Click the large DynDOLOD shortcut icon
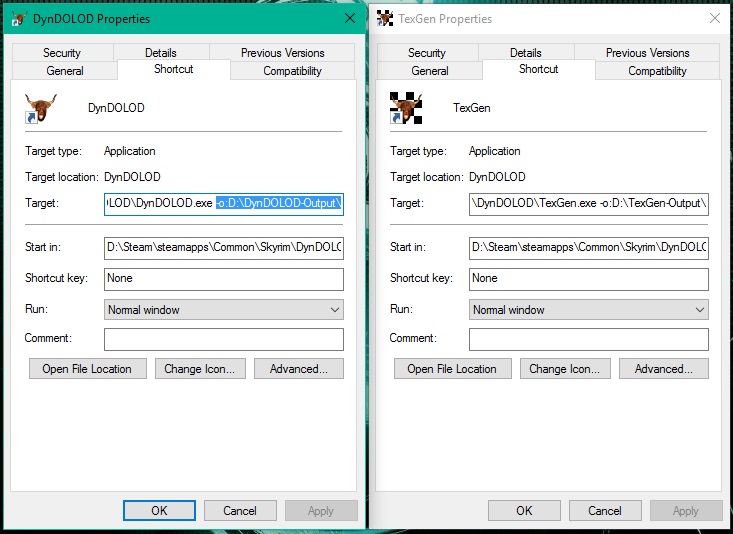The height and width of the screenshot is (534, 733). coord(40,108)
